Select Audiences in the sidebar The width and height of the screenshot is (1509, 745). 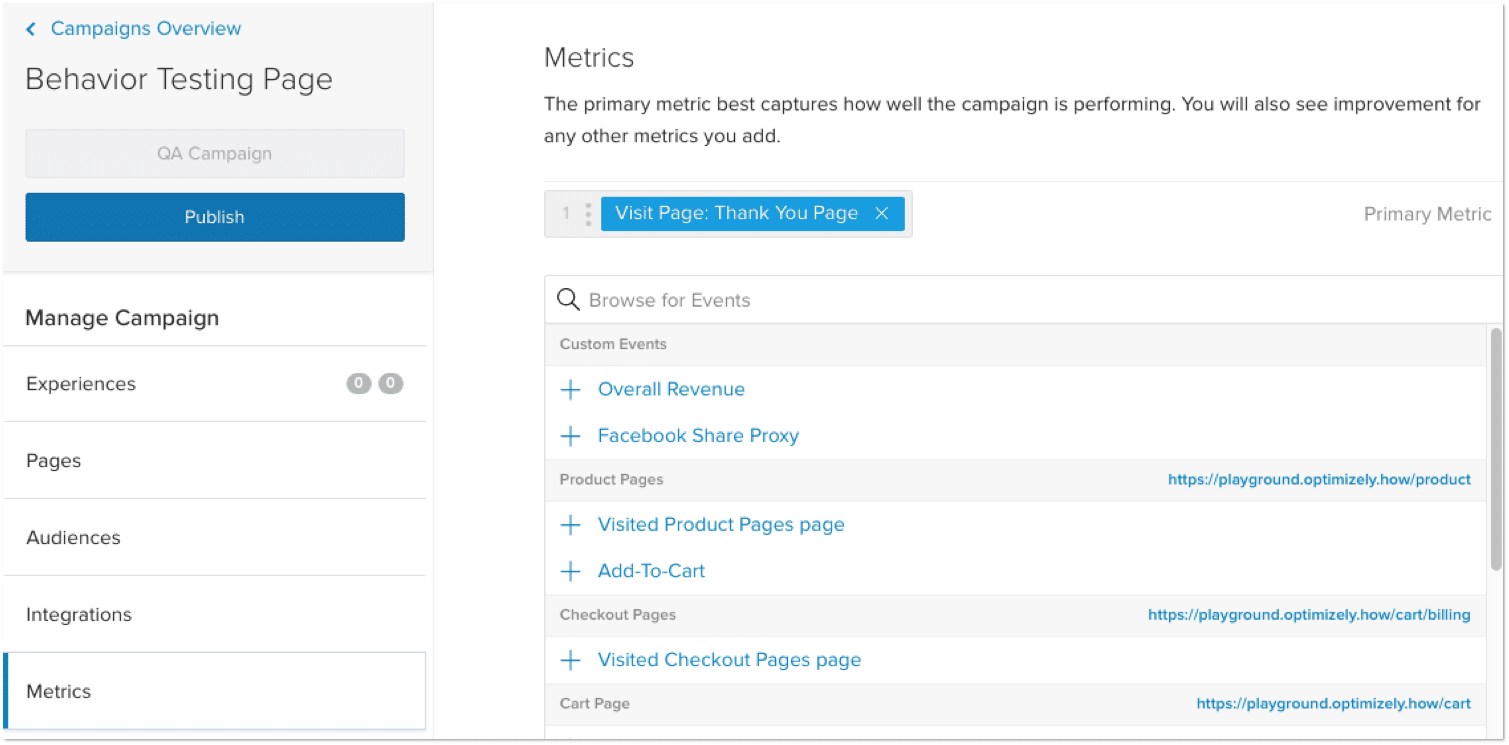[73, 537]
